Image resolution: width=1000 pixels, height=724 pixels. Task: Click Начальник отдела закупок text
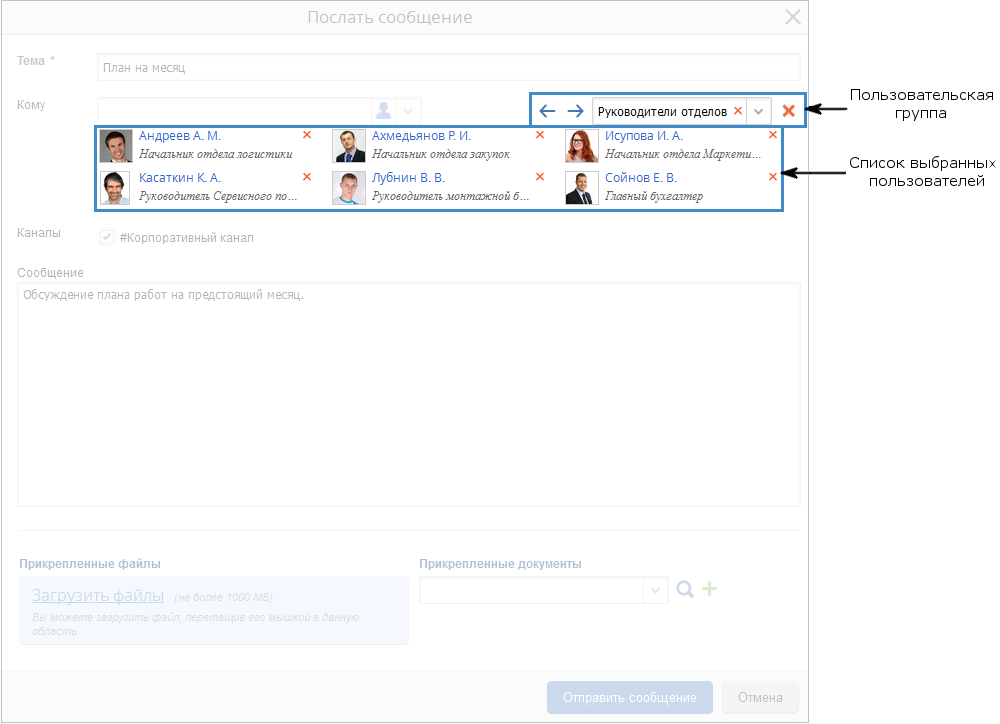[x=441, y=154]
